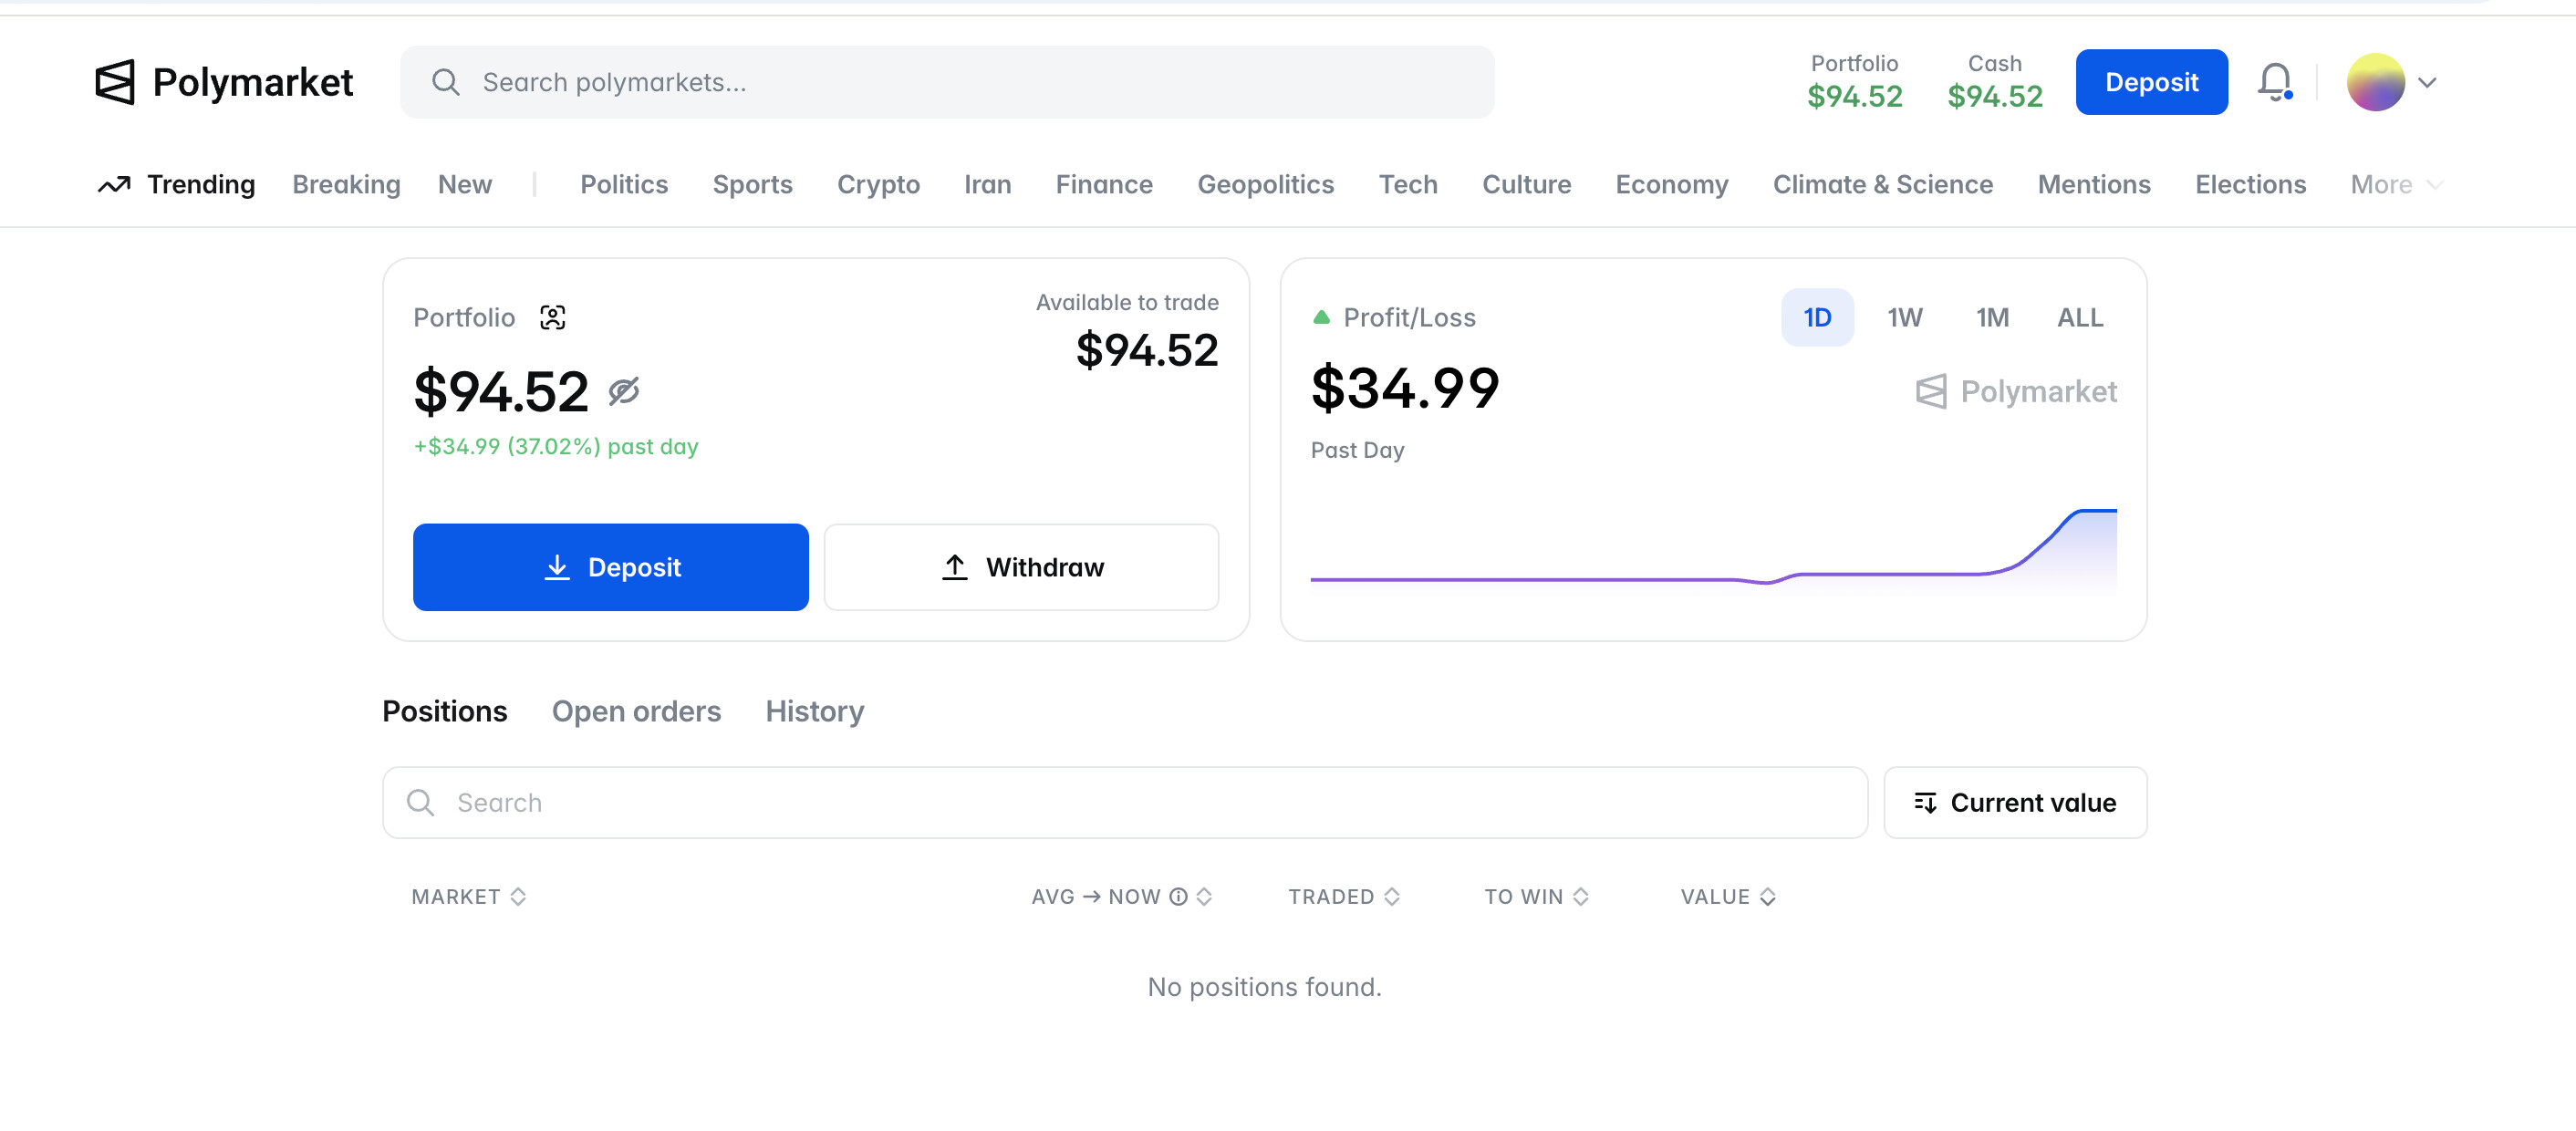Click the Trending arrow icon
2576x1131 pixels.
coord(114,185)
